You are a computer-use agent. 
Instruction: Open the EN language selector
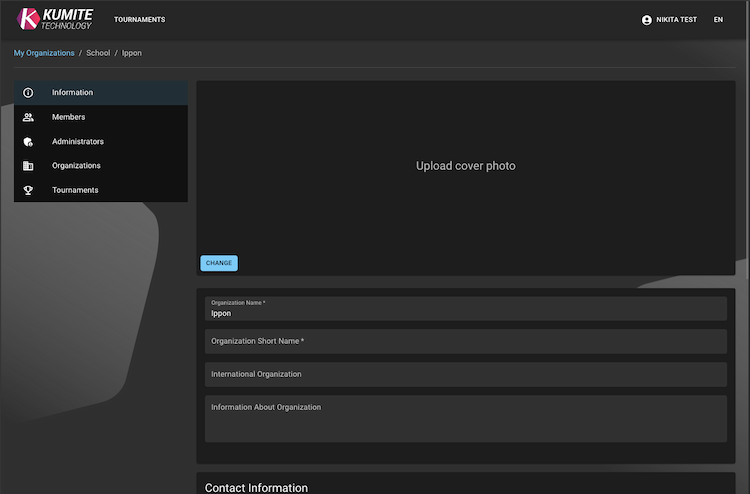pyautogui.click(x=718, y=20)
